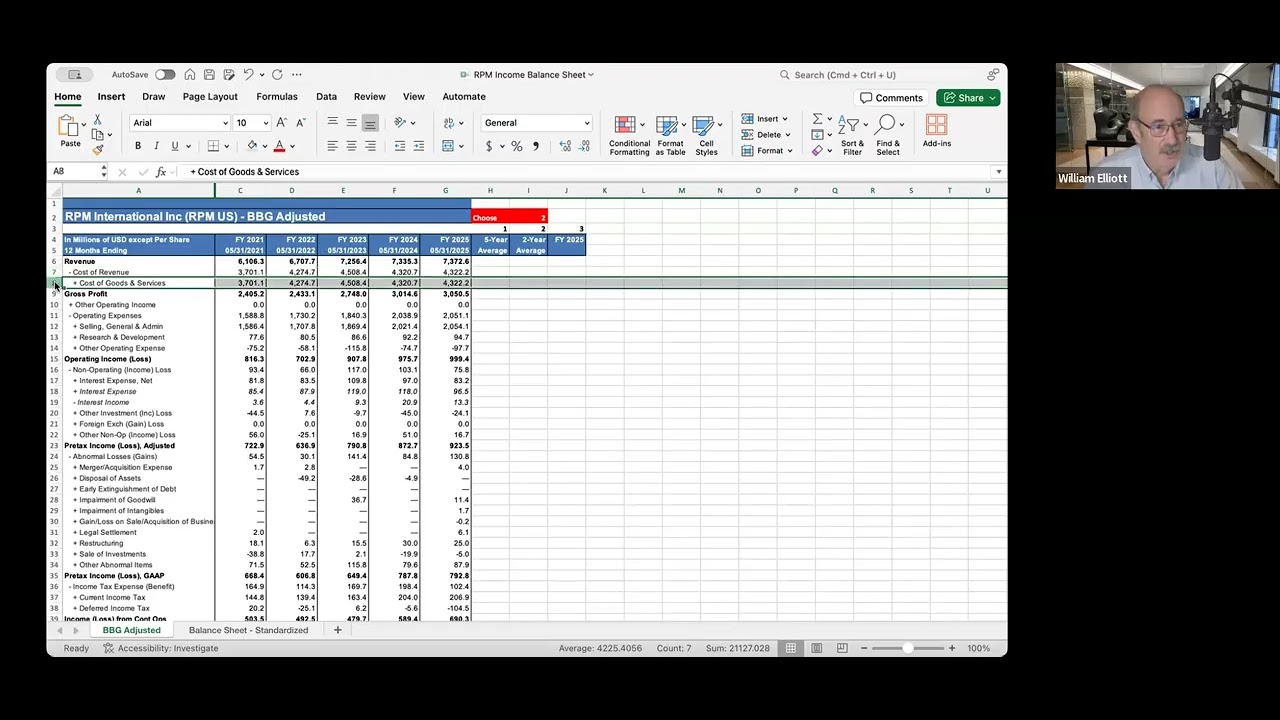1280x720 pixels.
Task: Open the Format cells dropdown
Action: [x=767, y=151]
